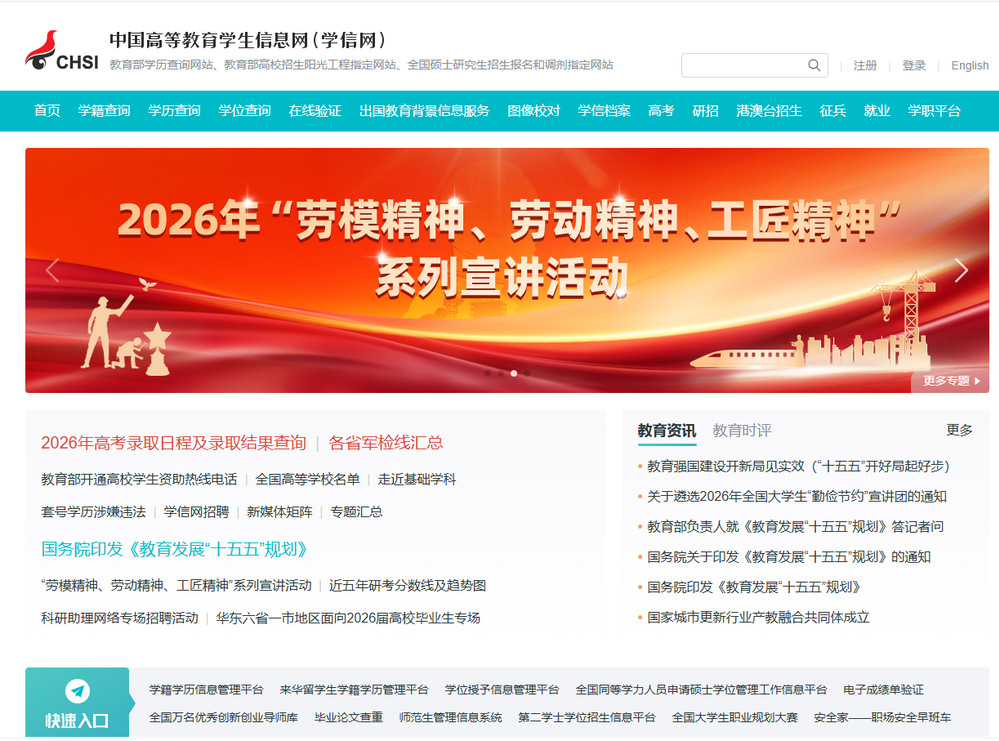This screenshot has height=741, width=999.
Task: Open the blue 国务院印发《教育发展"十五五"规划》 headline
Action: (x=174, y=549)
